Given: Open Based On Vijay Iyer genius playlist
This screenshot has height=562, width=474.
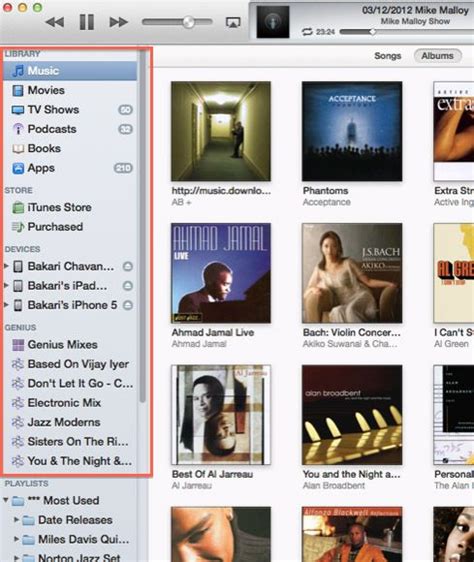Looking at the screenshot, I should coord(70,364).
